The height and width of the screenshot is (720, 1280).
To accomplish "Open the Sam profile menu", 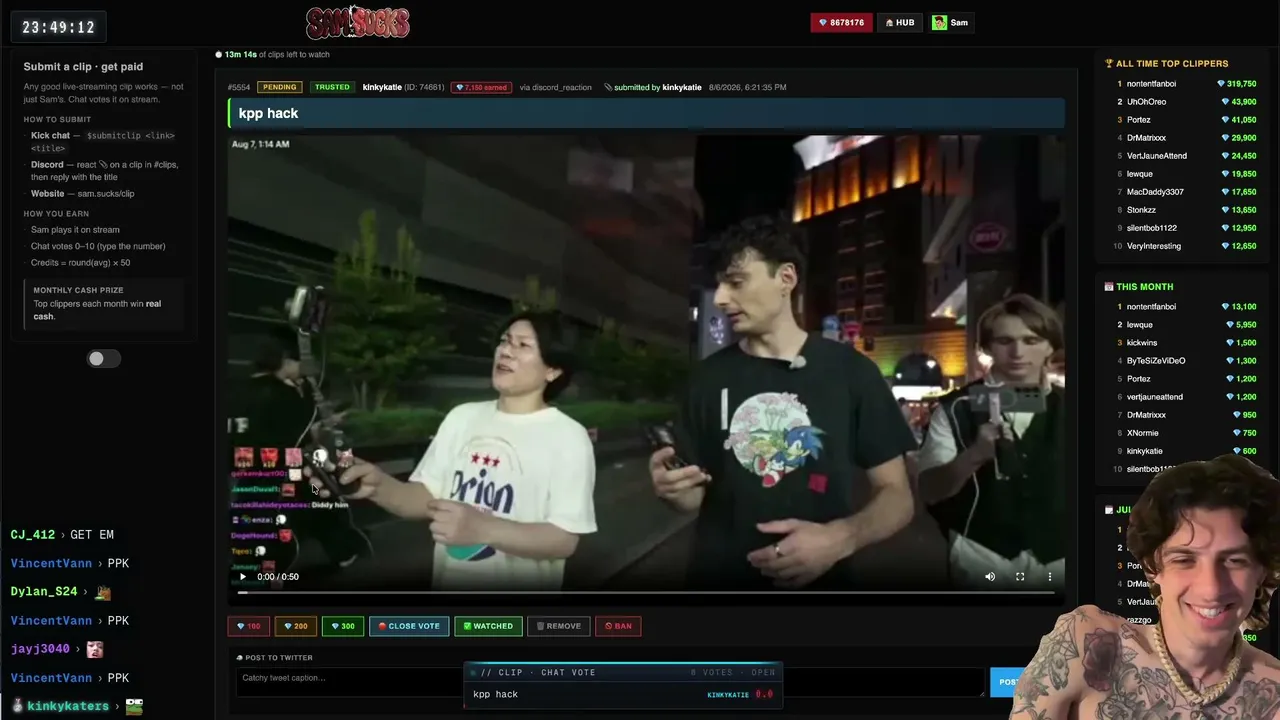I will coord(950,22).
